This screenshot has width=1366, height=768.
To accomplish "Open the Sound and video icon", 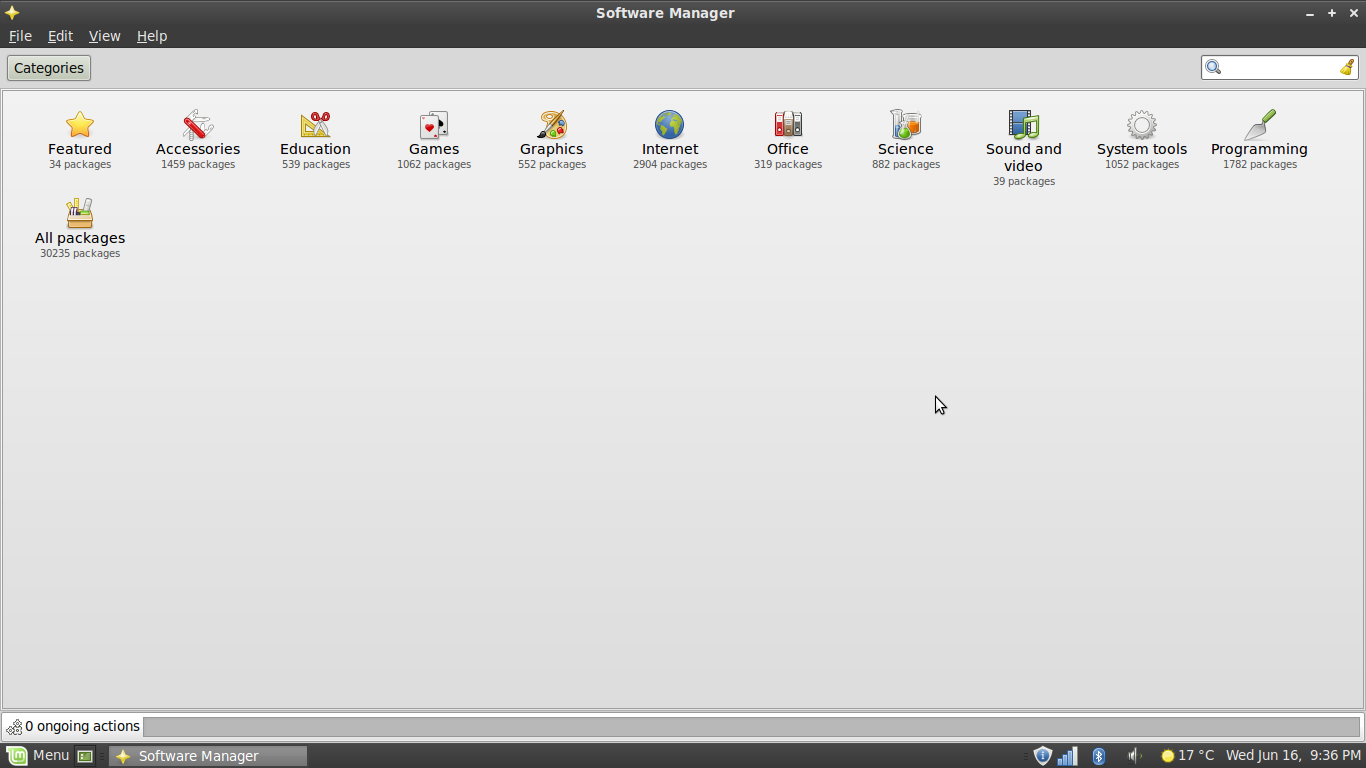I will click(x=1024, y=124).
